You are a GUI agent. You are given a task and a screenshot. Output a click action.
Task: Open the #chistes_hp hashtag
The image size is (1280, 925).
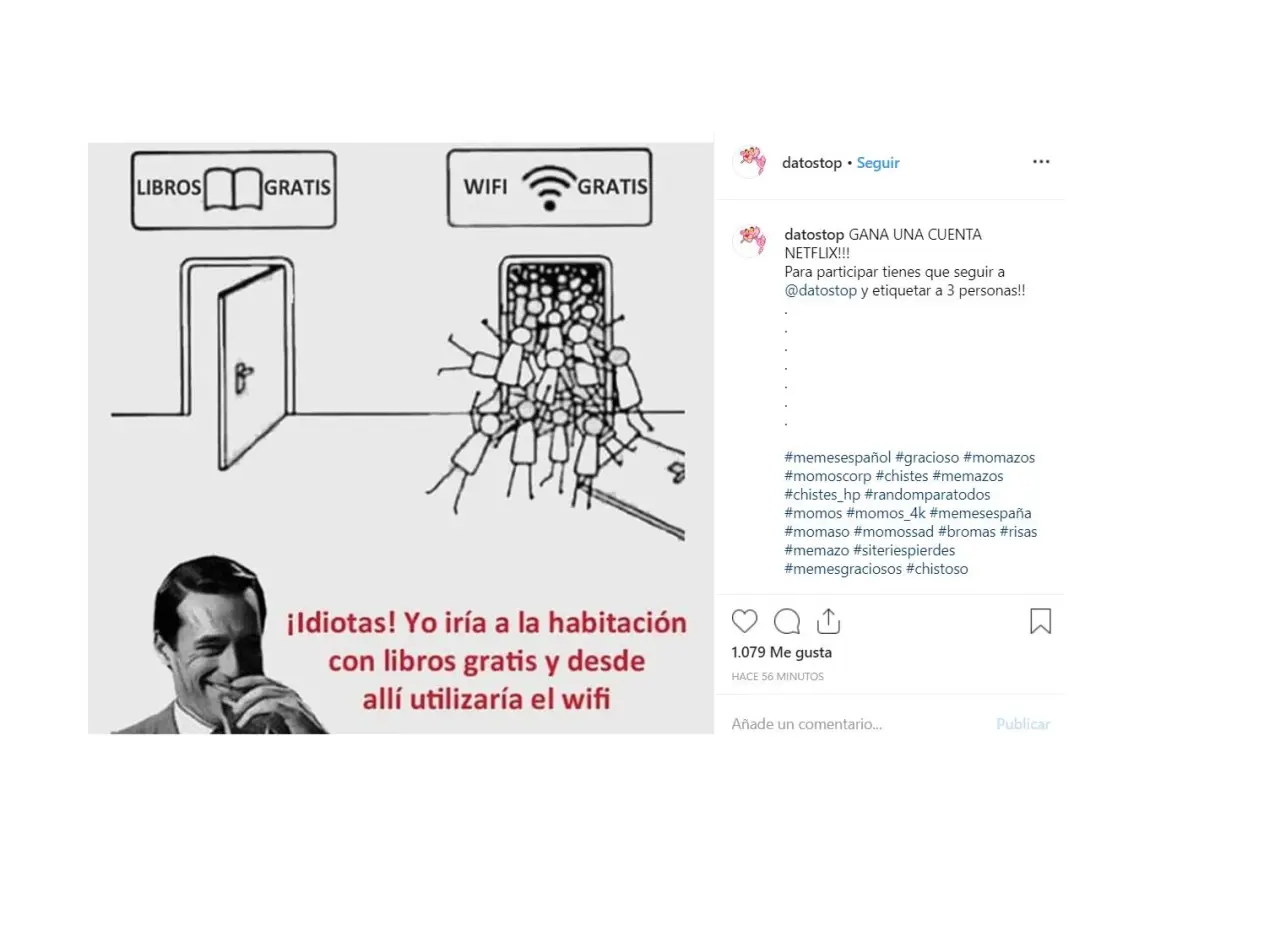point(822,495)
